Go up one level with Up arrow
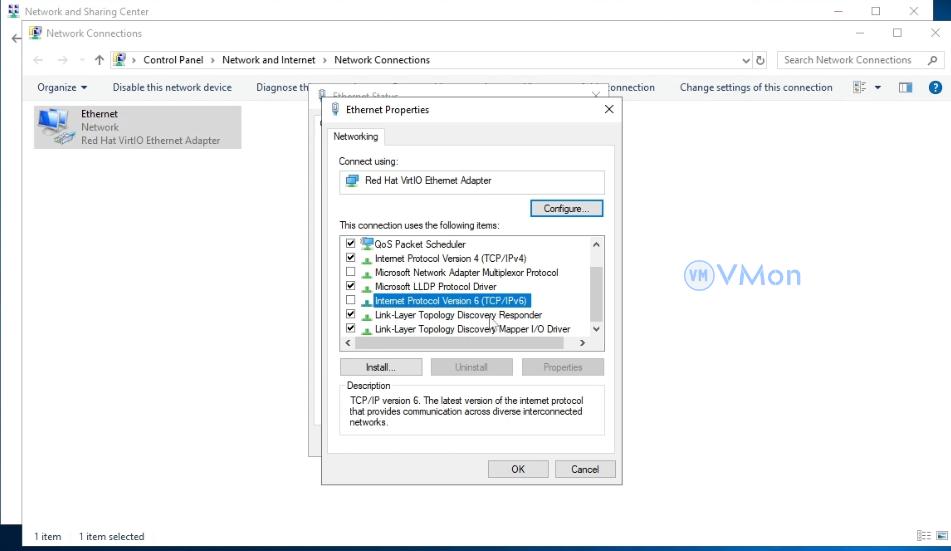The height and width of the screenshot is (551, 951). click(x=99, y=60)
